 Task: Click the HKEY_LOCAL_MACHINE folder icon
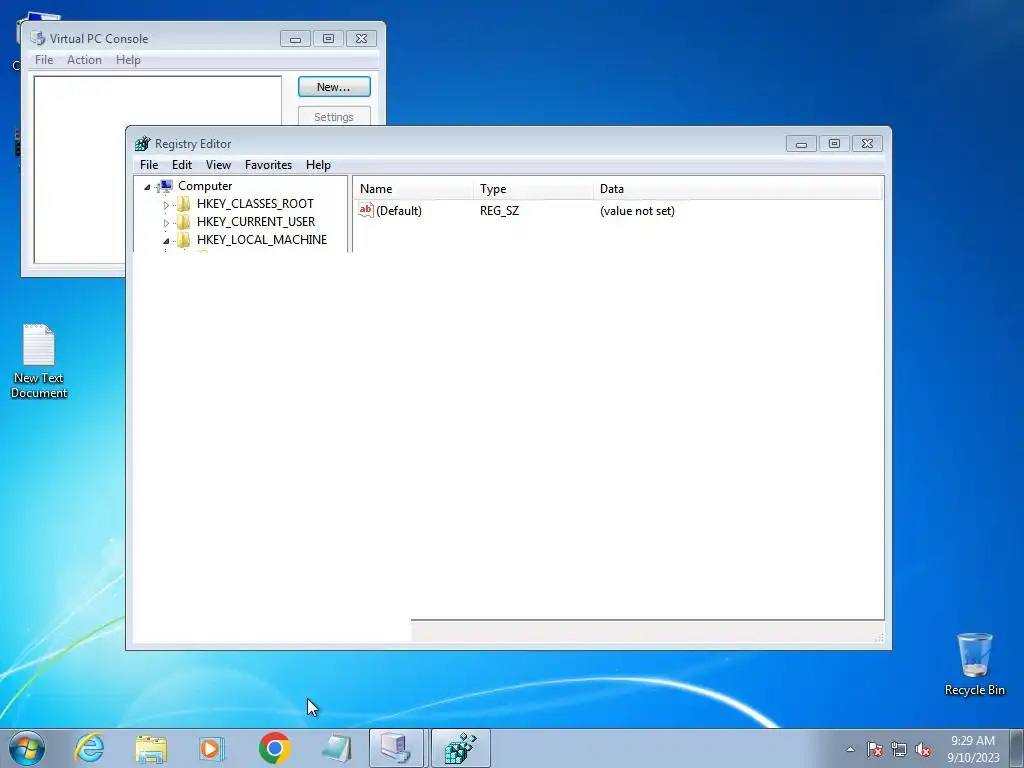coord(184,240)
